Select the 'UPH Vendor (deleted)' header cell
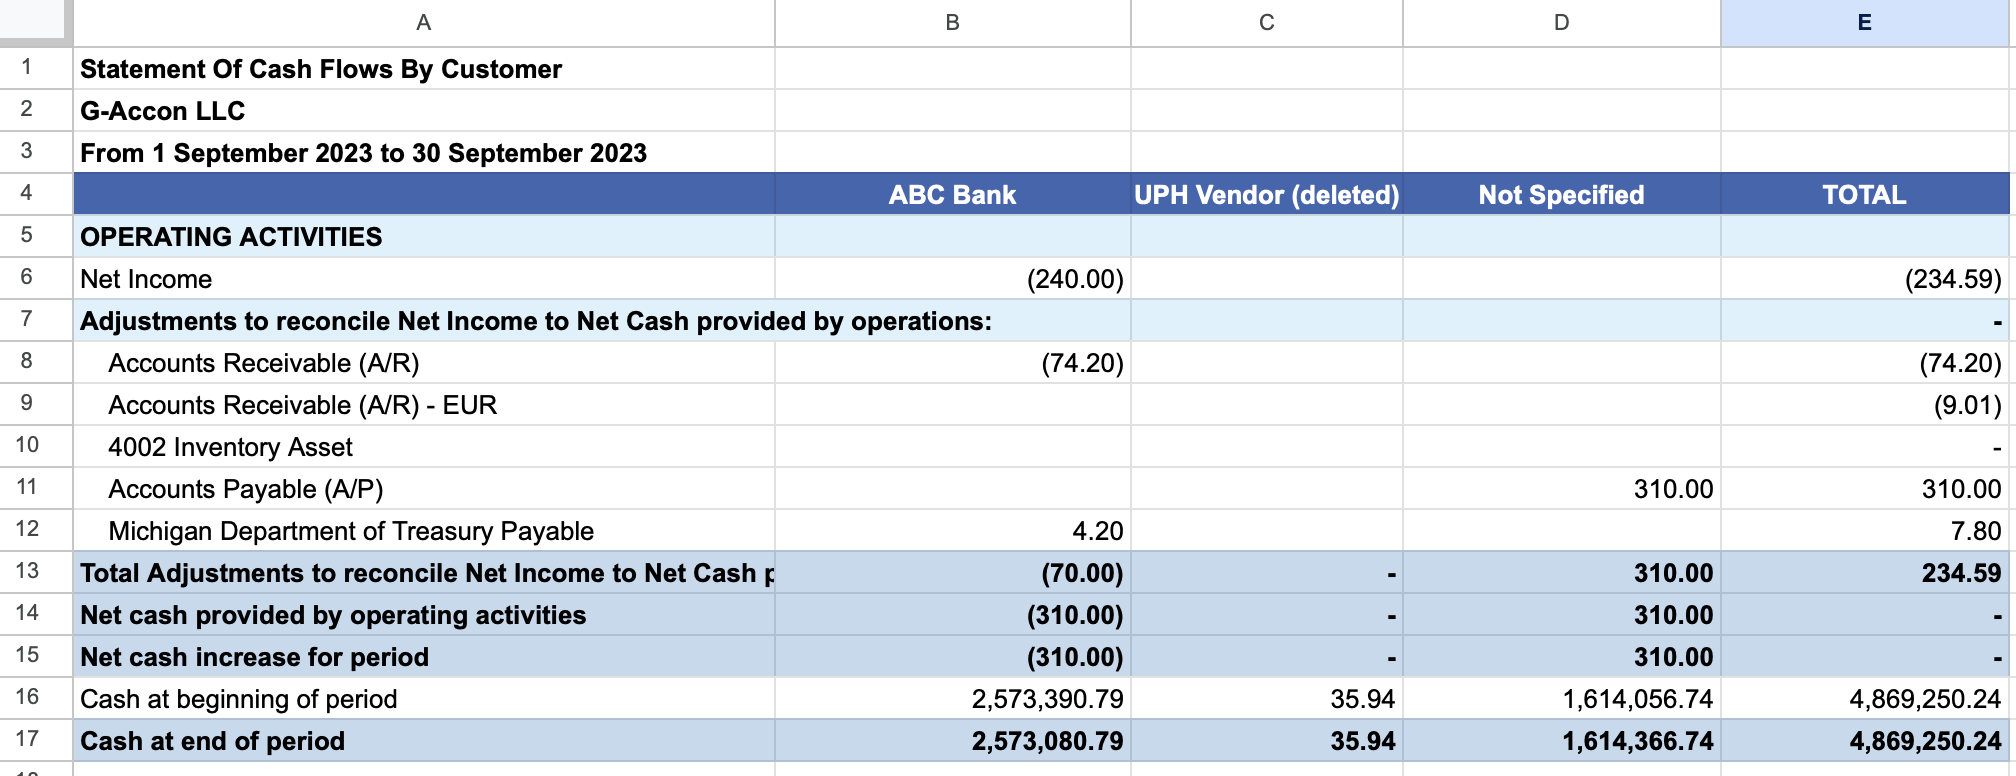This screenshot has height=776, width=2016. pyautogui.click(x=1266, y=194)
